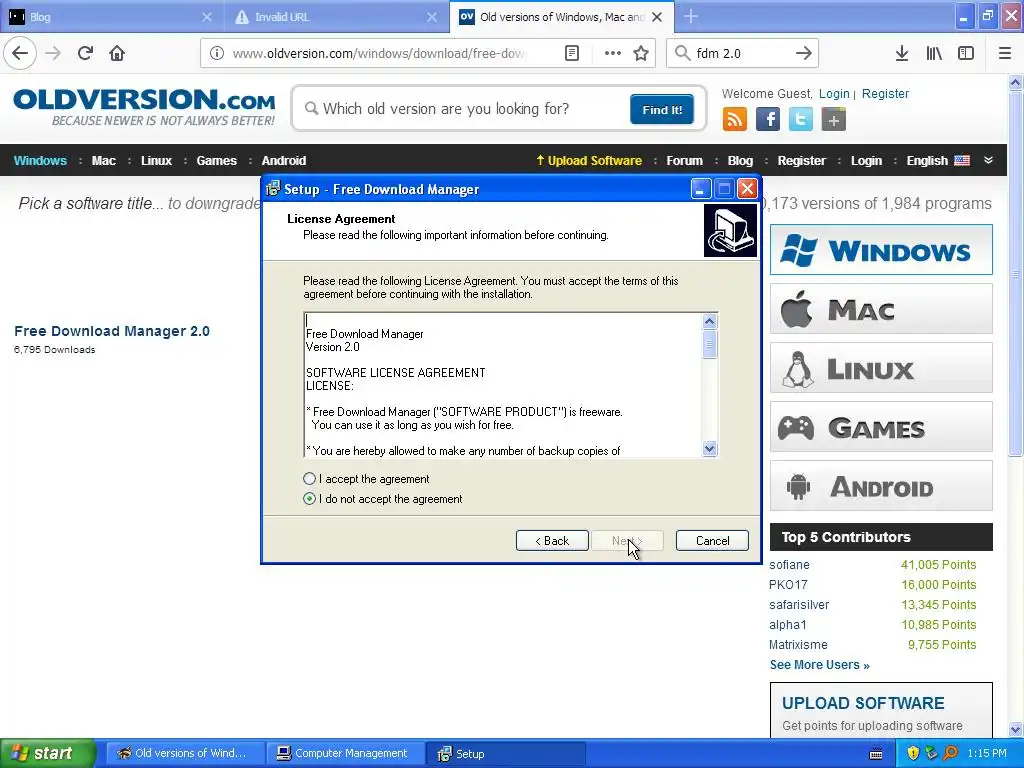
Task: Click the Firefox back arrow button
Action: point(20,53)
